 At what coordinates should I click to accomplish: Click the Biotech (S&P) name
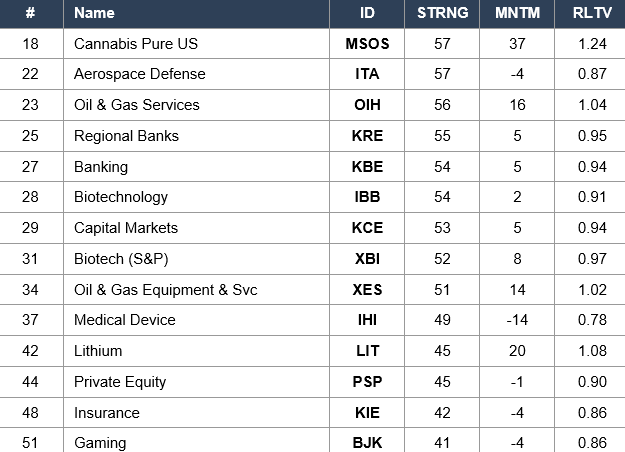[121, 259]
